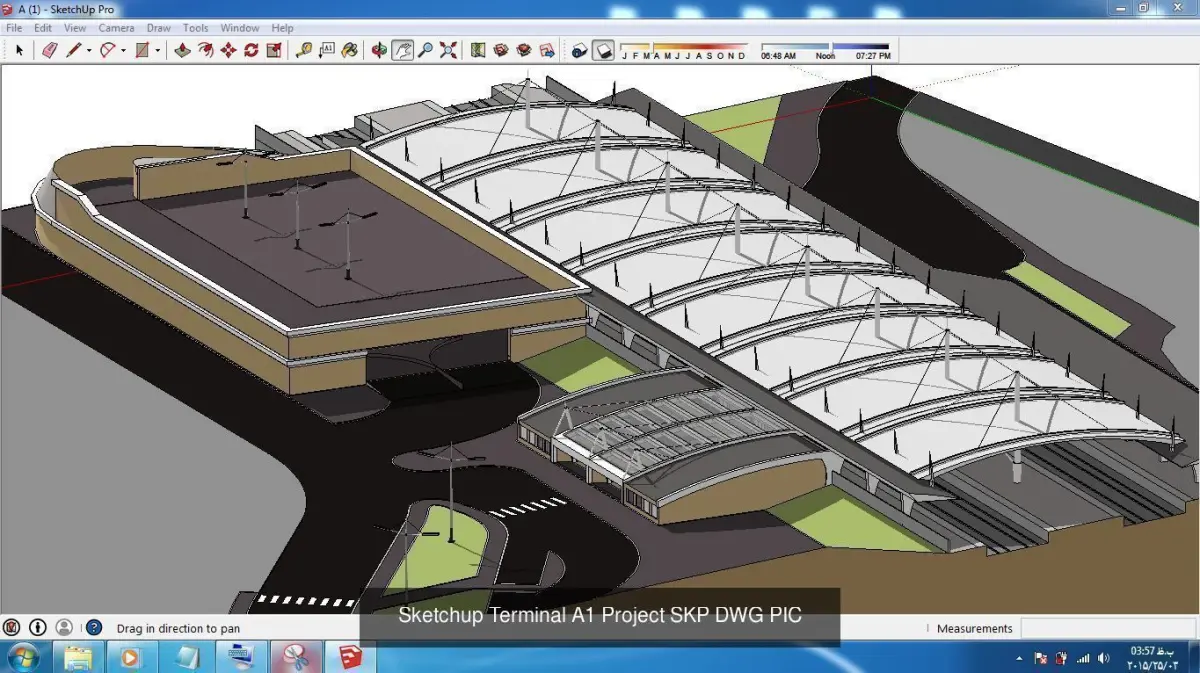Open geo-location status bar icon
The height and width of the screenshot is (673, 1200).
point(12,628)
